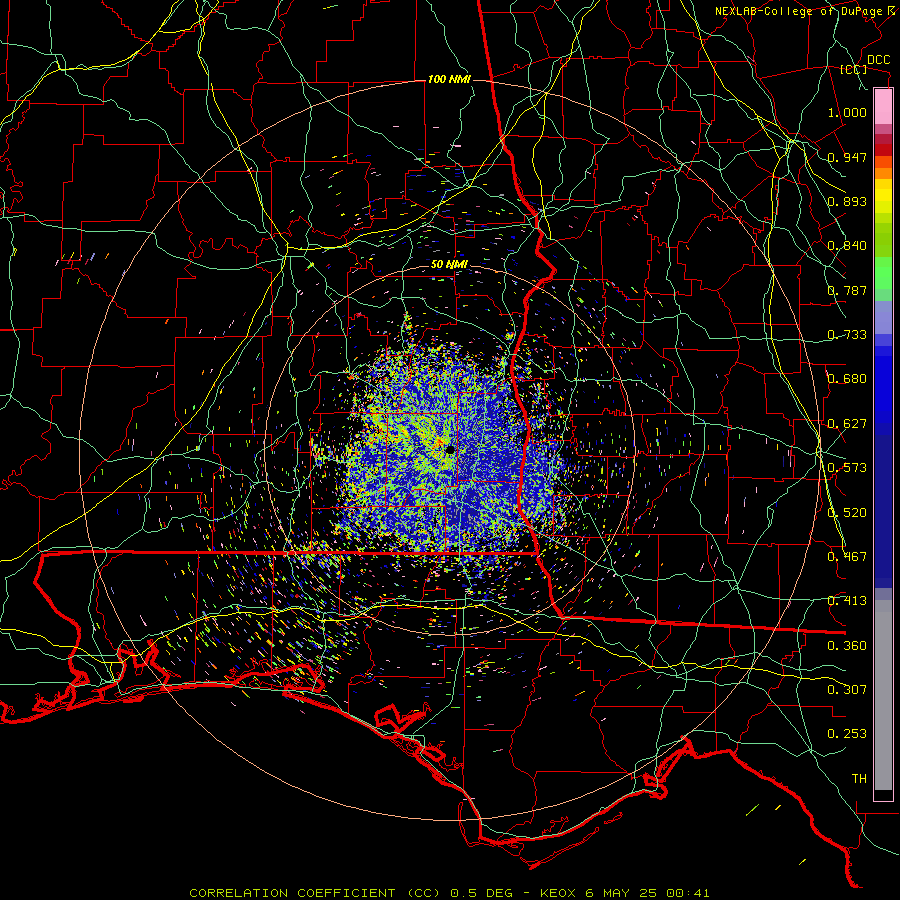Click the 0.680 scale value

pyautogui.click(x=847, y=379)
